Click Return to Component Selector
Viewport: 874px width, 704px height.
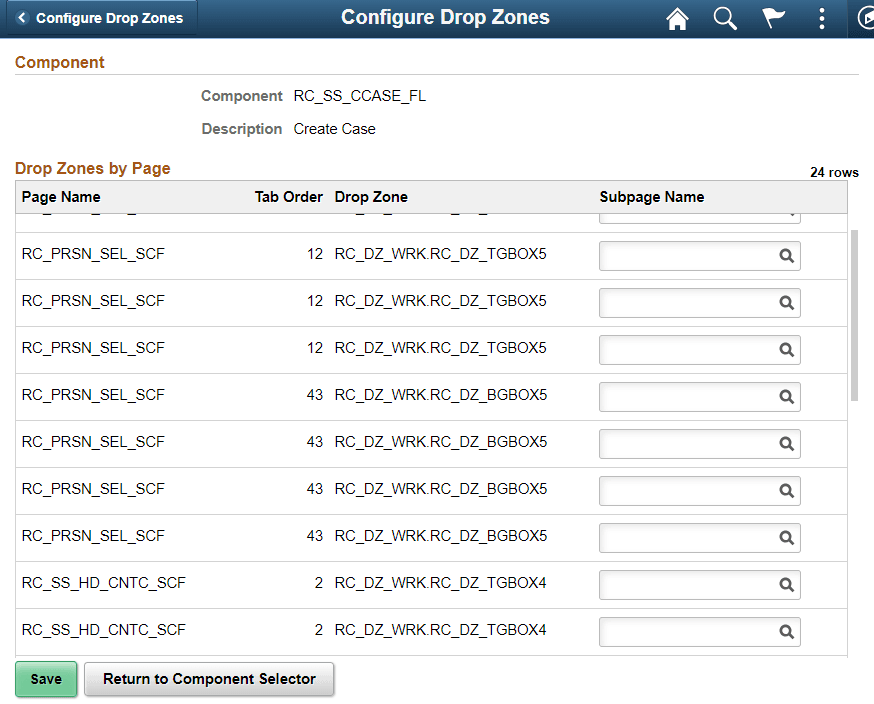[x=209, y=679]
